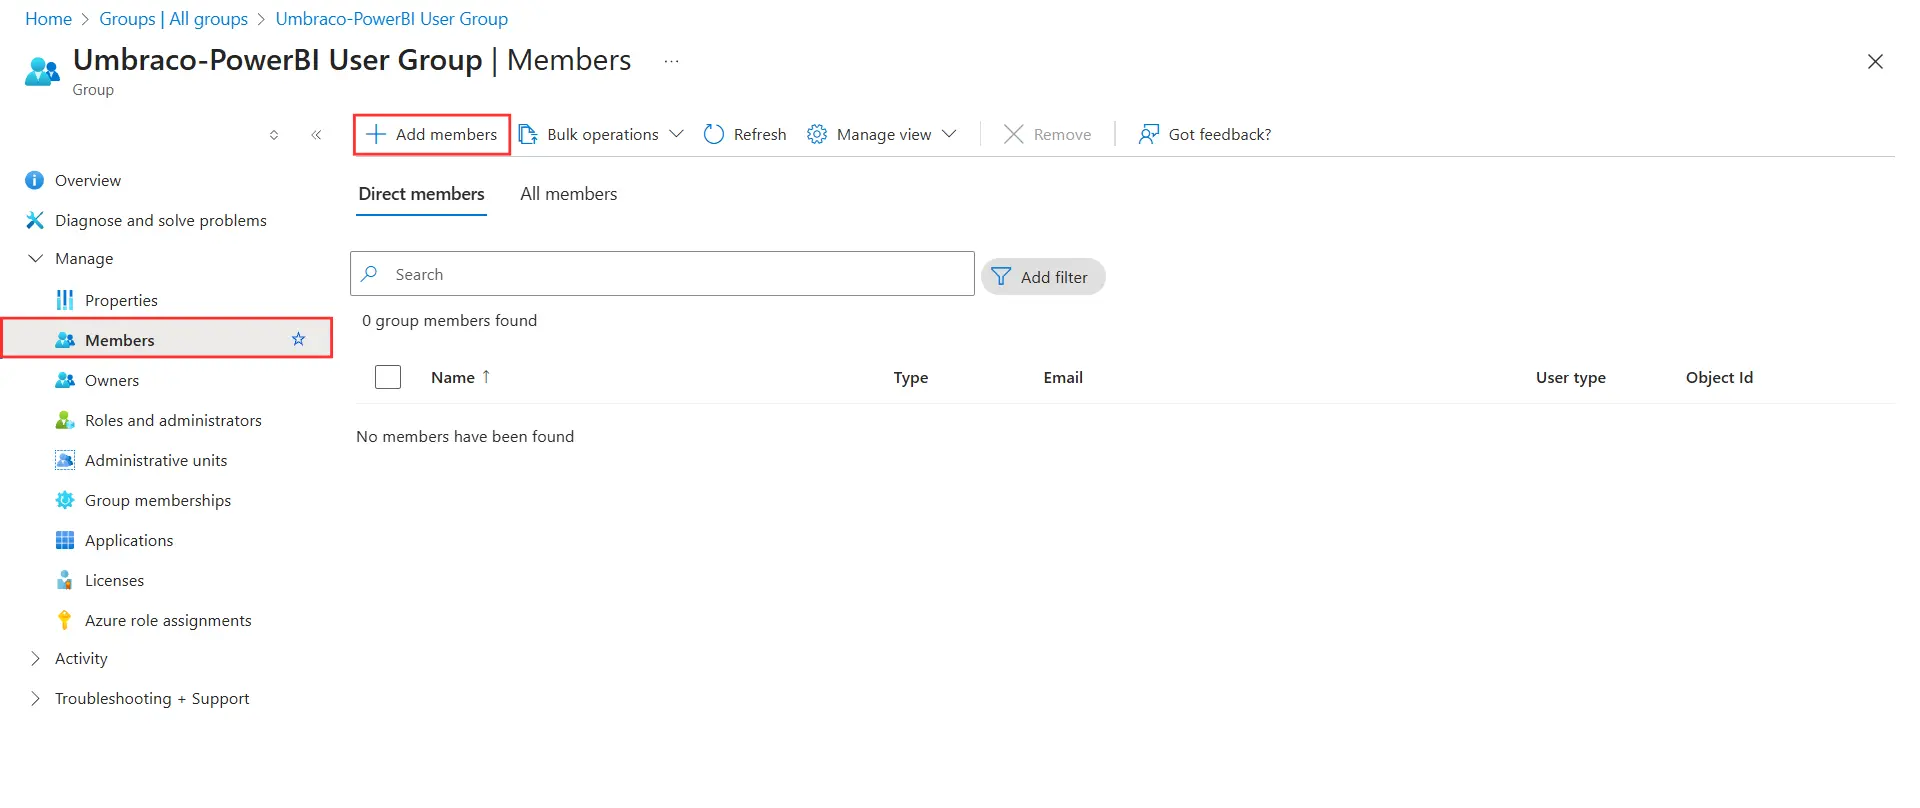
Task: Click the Properties bars icon
Action: pos(65,300)
